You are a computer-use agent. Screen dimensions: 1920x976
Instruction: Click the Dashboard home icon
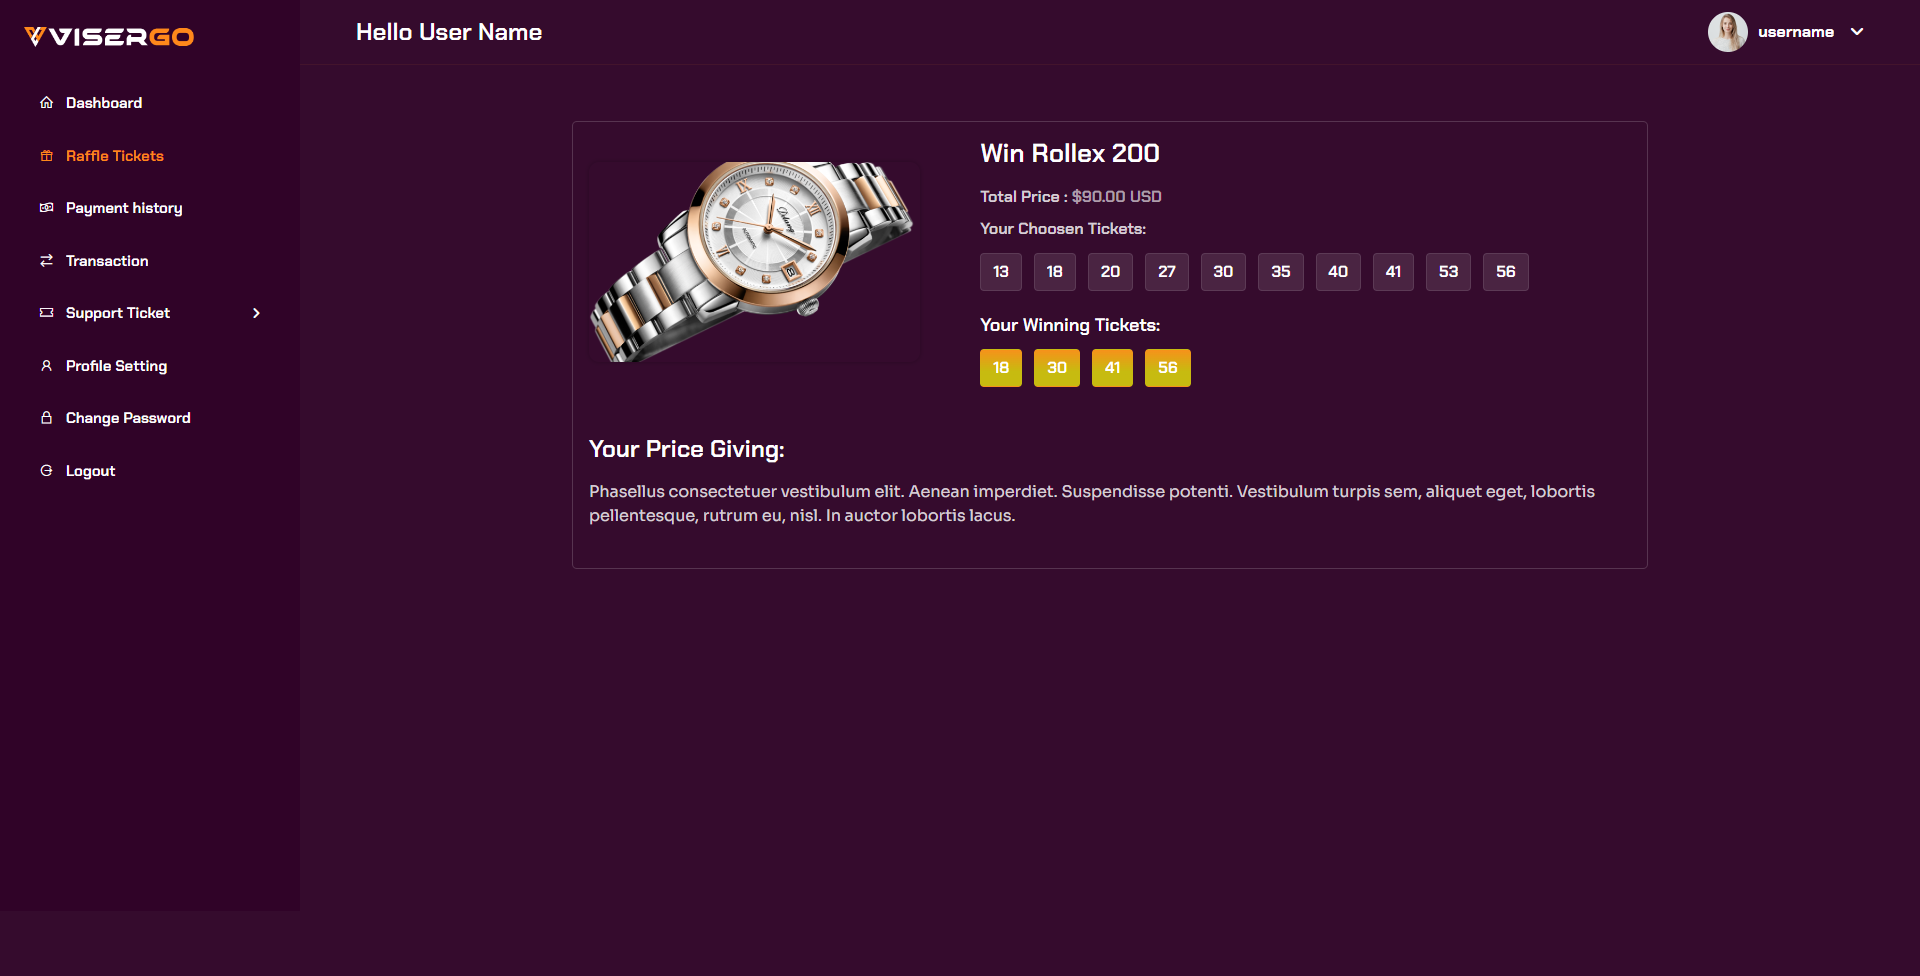click(46, 103)
